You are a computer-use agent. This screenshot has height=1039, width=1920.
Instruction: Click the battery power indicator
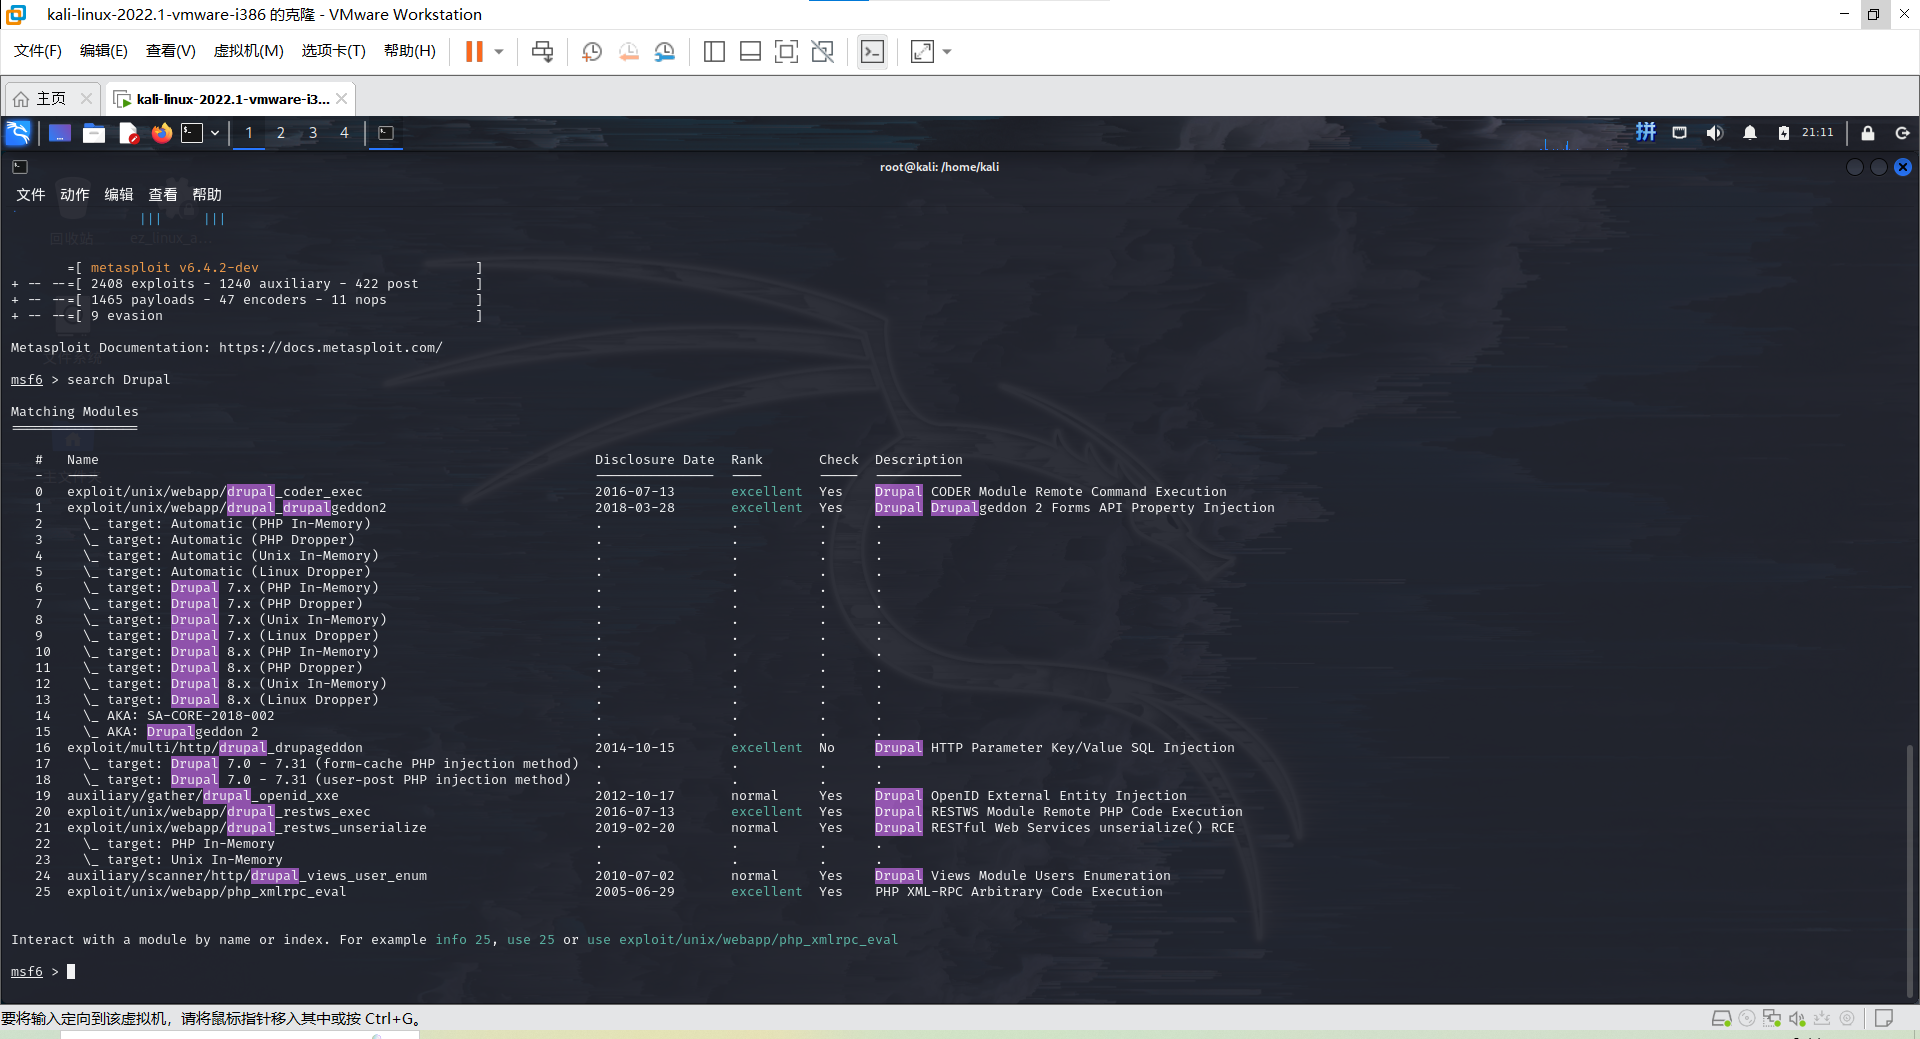tap(1784, 132)
